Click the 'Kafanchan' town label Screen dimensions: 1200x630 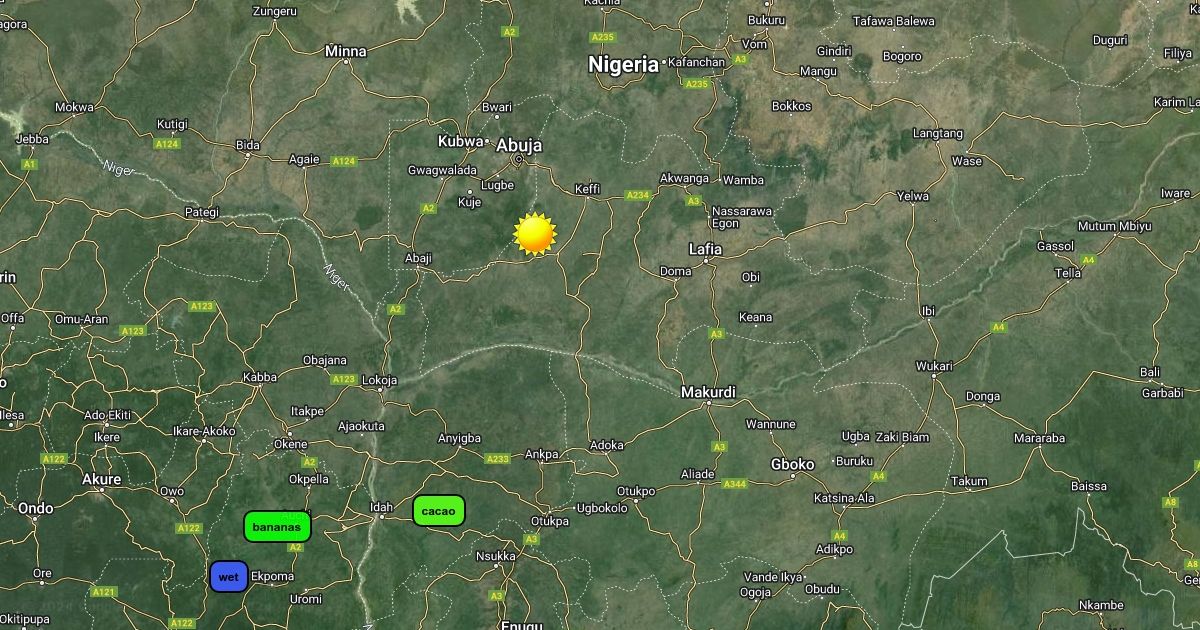coord(697,62)
